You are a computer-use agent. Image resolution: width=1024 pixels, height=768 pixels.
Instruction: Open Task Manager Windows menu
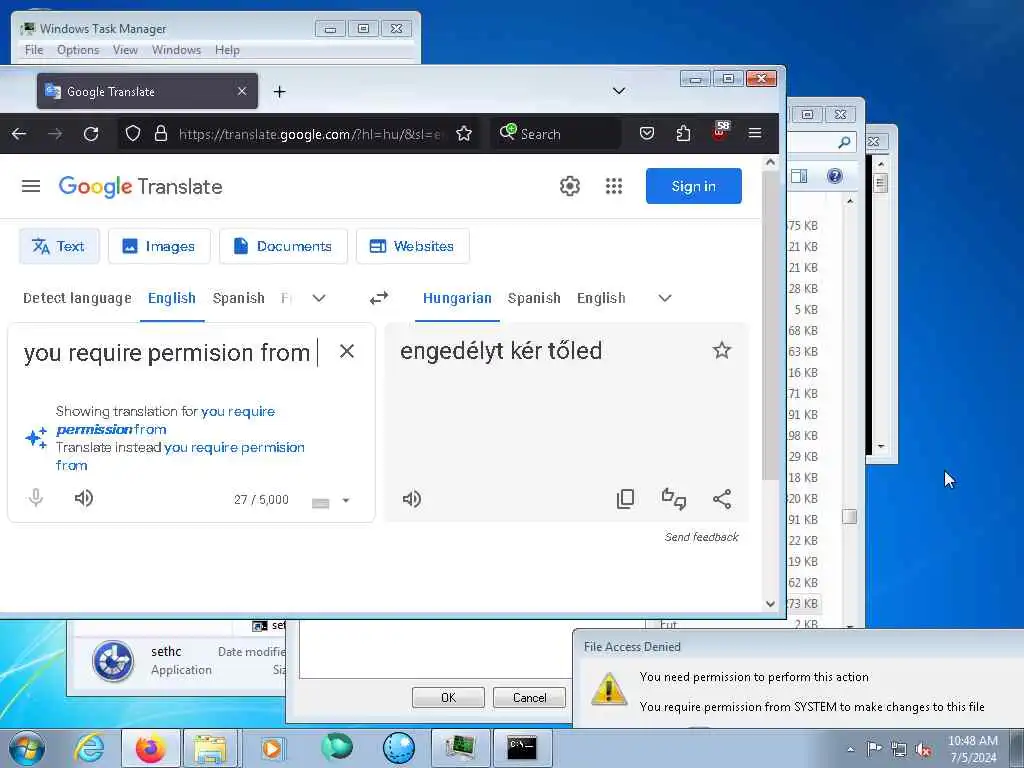[x=176, y=50]
